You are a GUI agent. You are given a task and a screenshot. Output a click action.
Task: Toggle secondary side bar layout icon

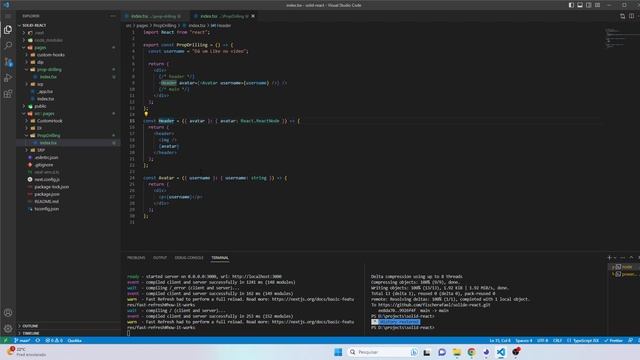pyautogui.click(x=589, y=5)
